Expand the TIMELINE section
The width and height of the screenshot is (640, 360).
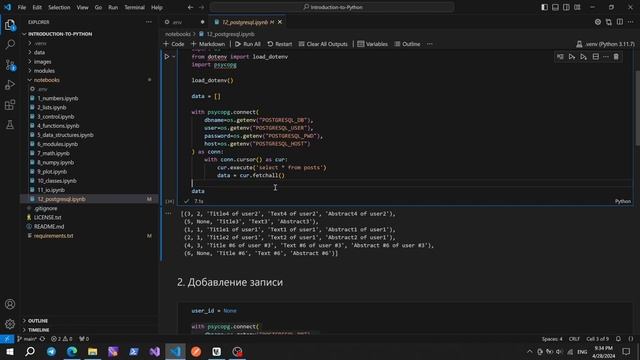38,330
